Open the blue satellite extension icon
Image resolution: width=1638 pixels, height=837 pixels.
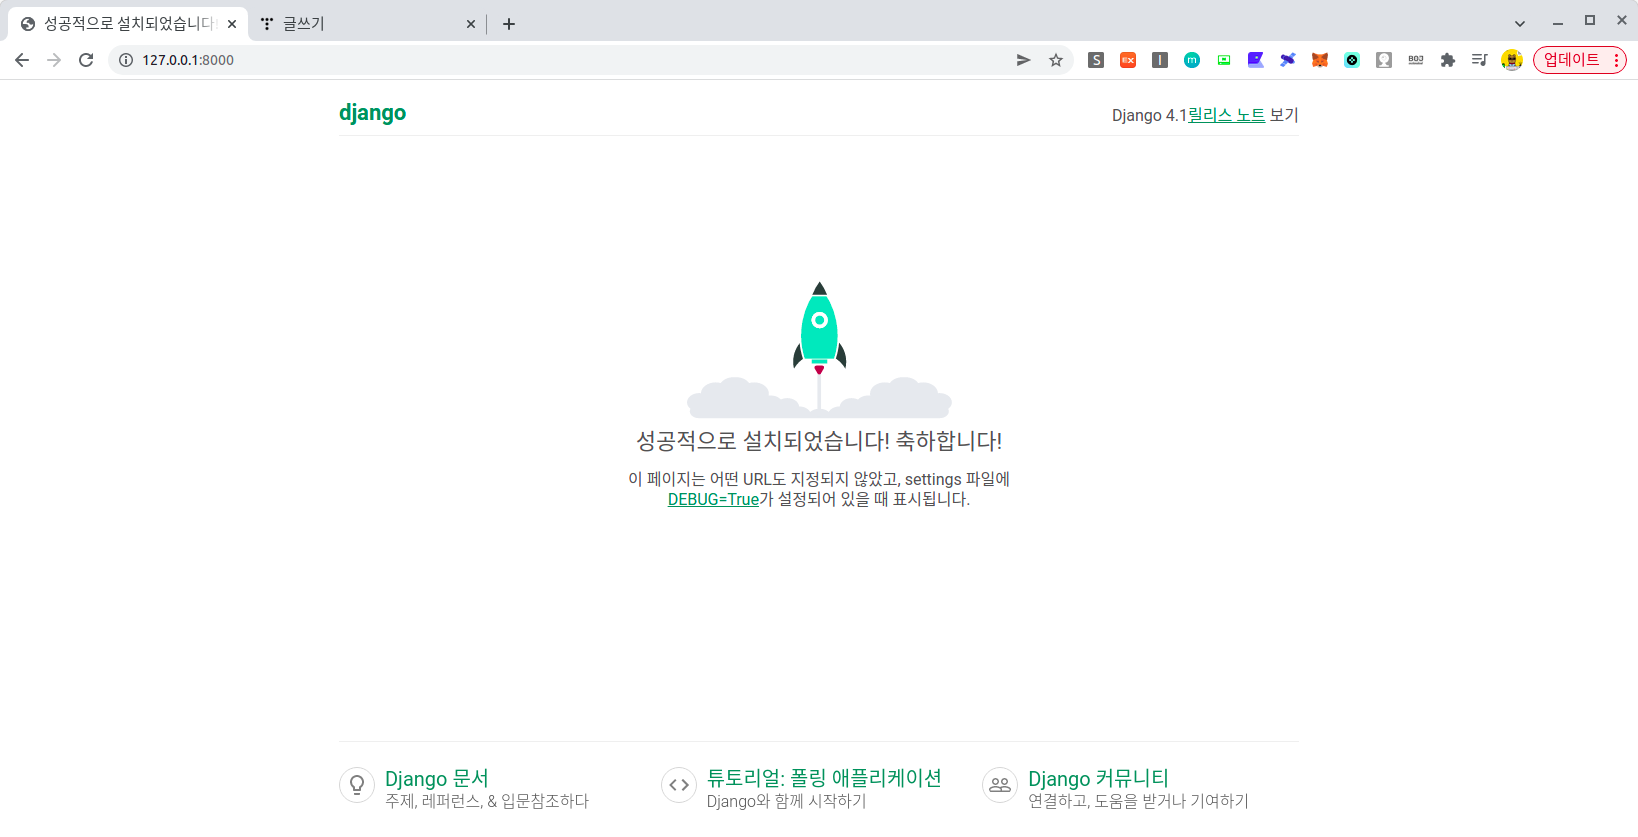point(1288,60)
